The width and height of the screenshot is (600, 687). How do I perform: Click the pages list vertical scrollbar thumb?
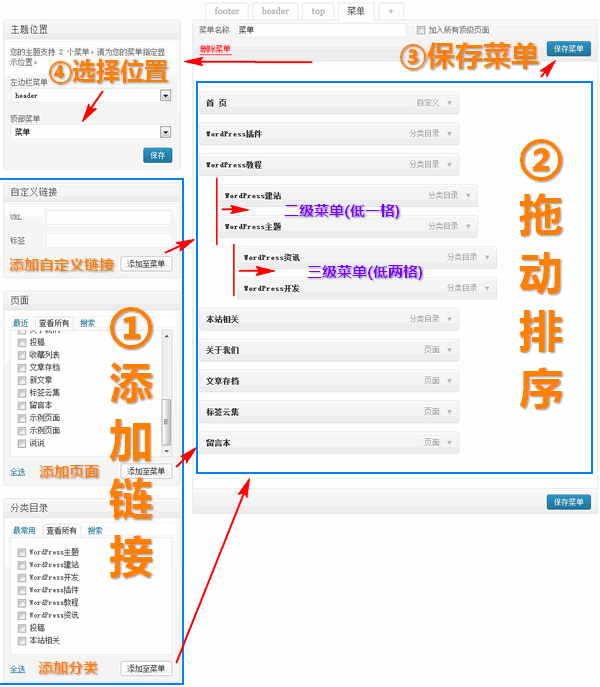coord(167,422)
